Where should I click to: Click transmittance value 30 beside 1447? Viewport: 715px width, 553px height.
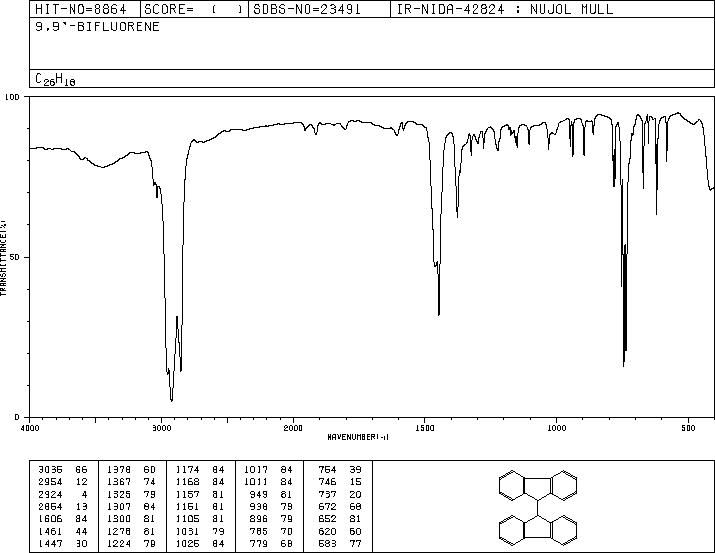pyautogui.click(x=82, y=543)
